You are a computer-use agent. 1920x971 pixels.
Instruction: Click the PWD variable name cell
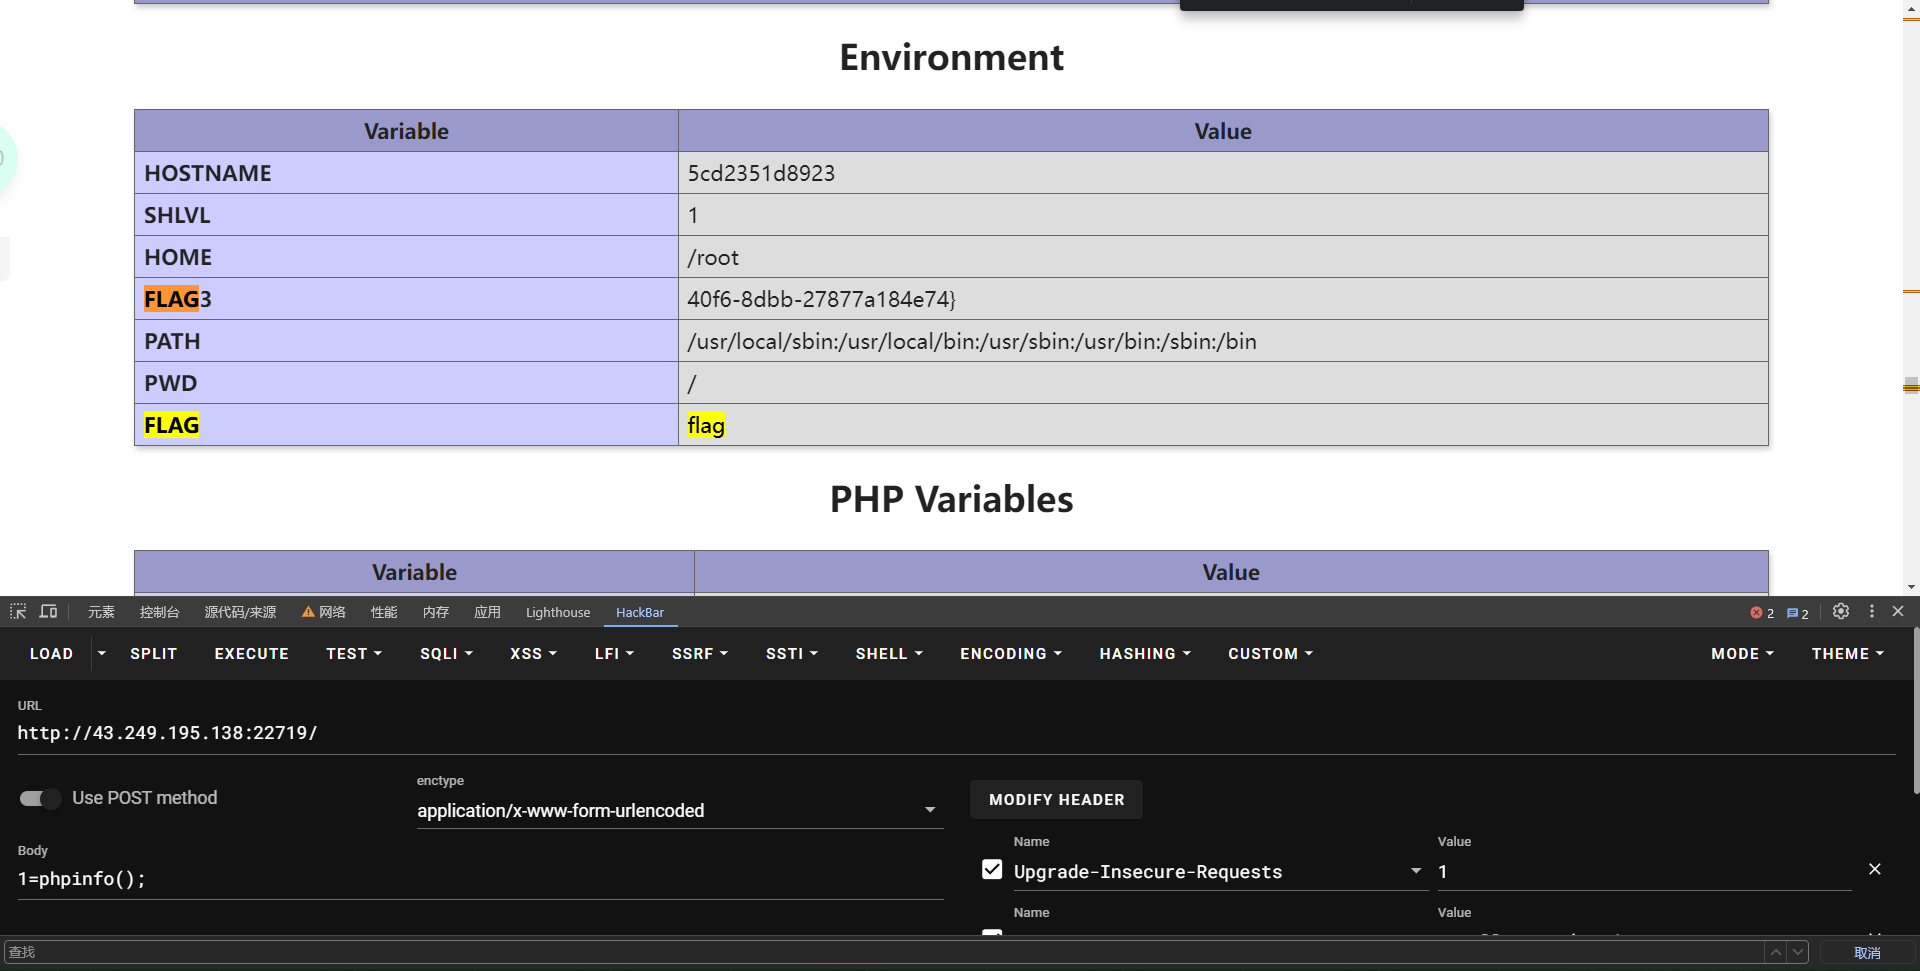(406, 383)
